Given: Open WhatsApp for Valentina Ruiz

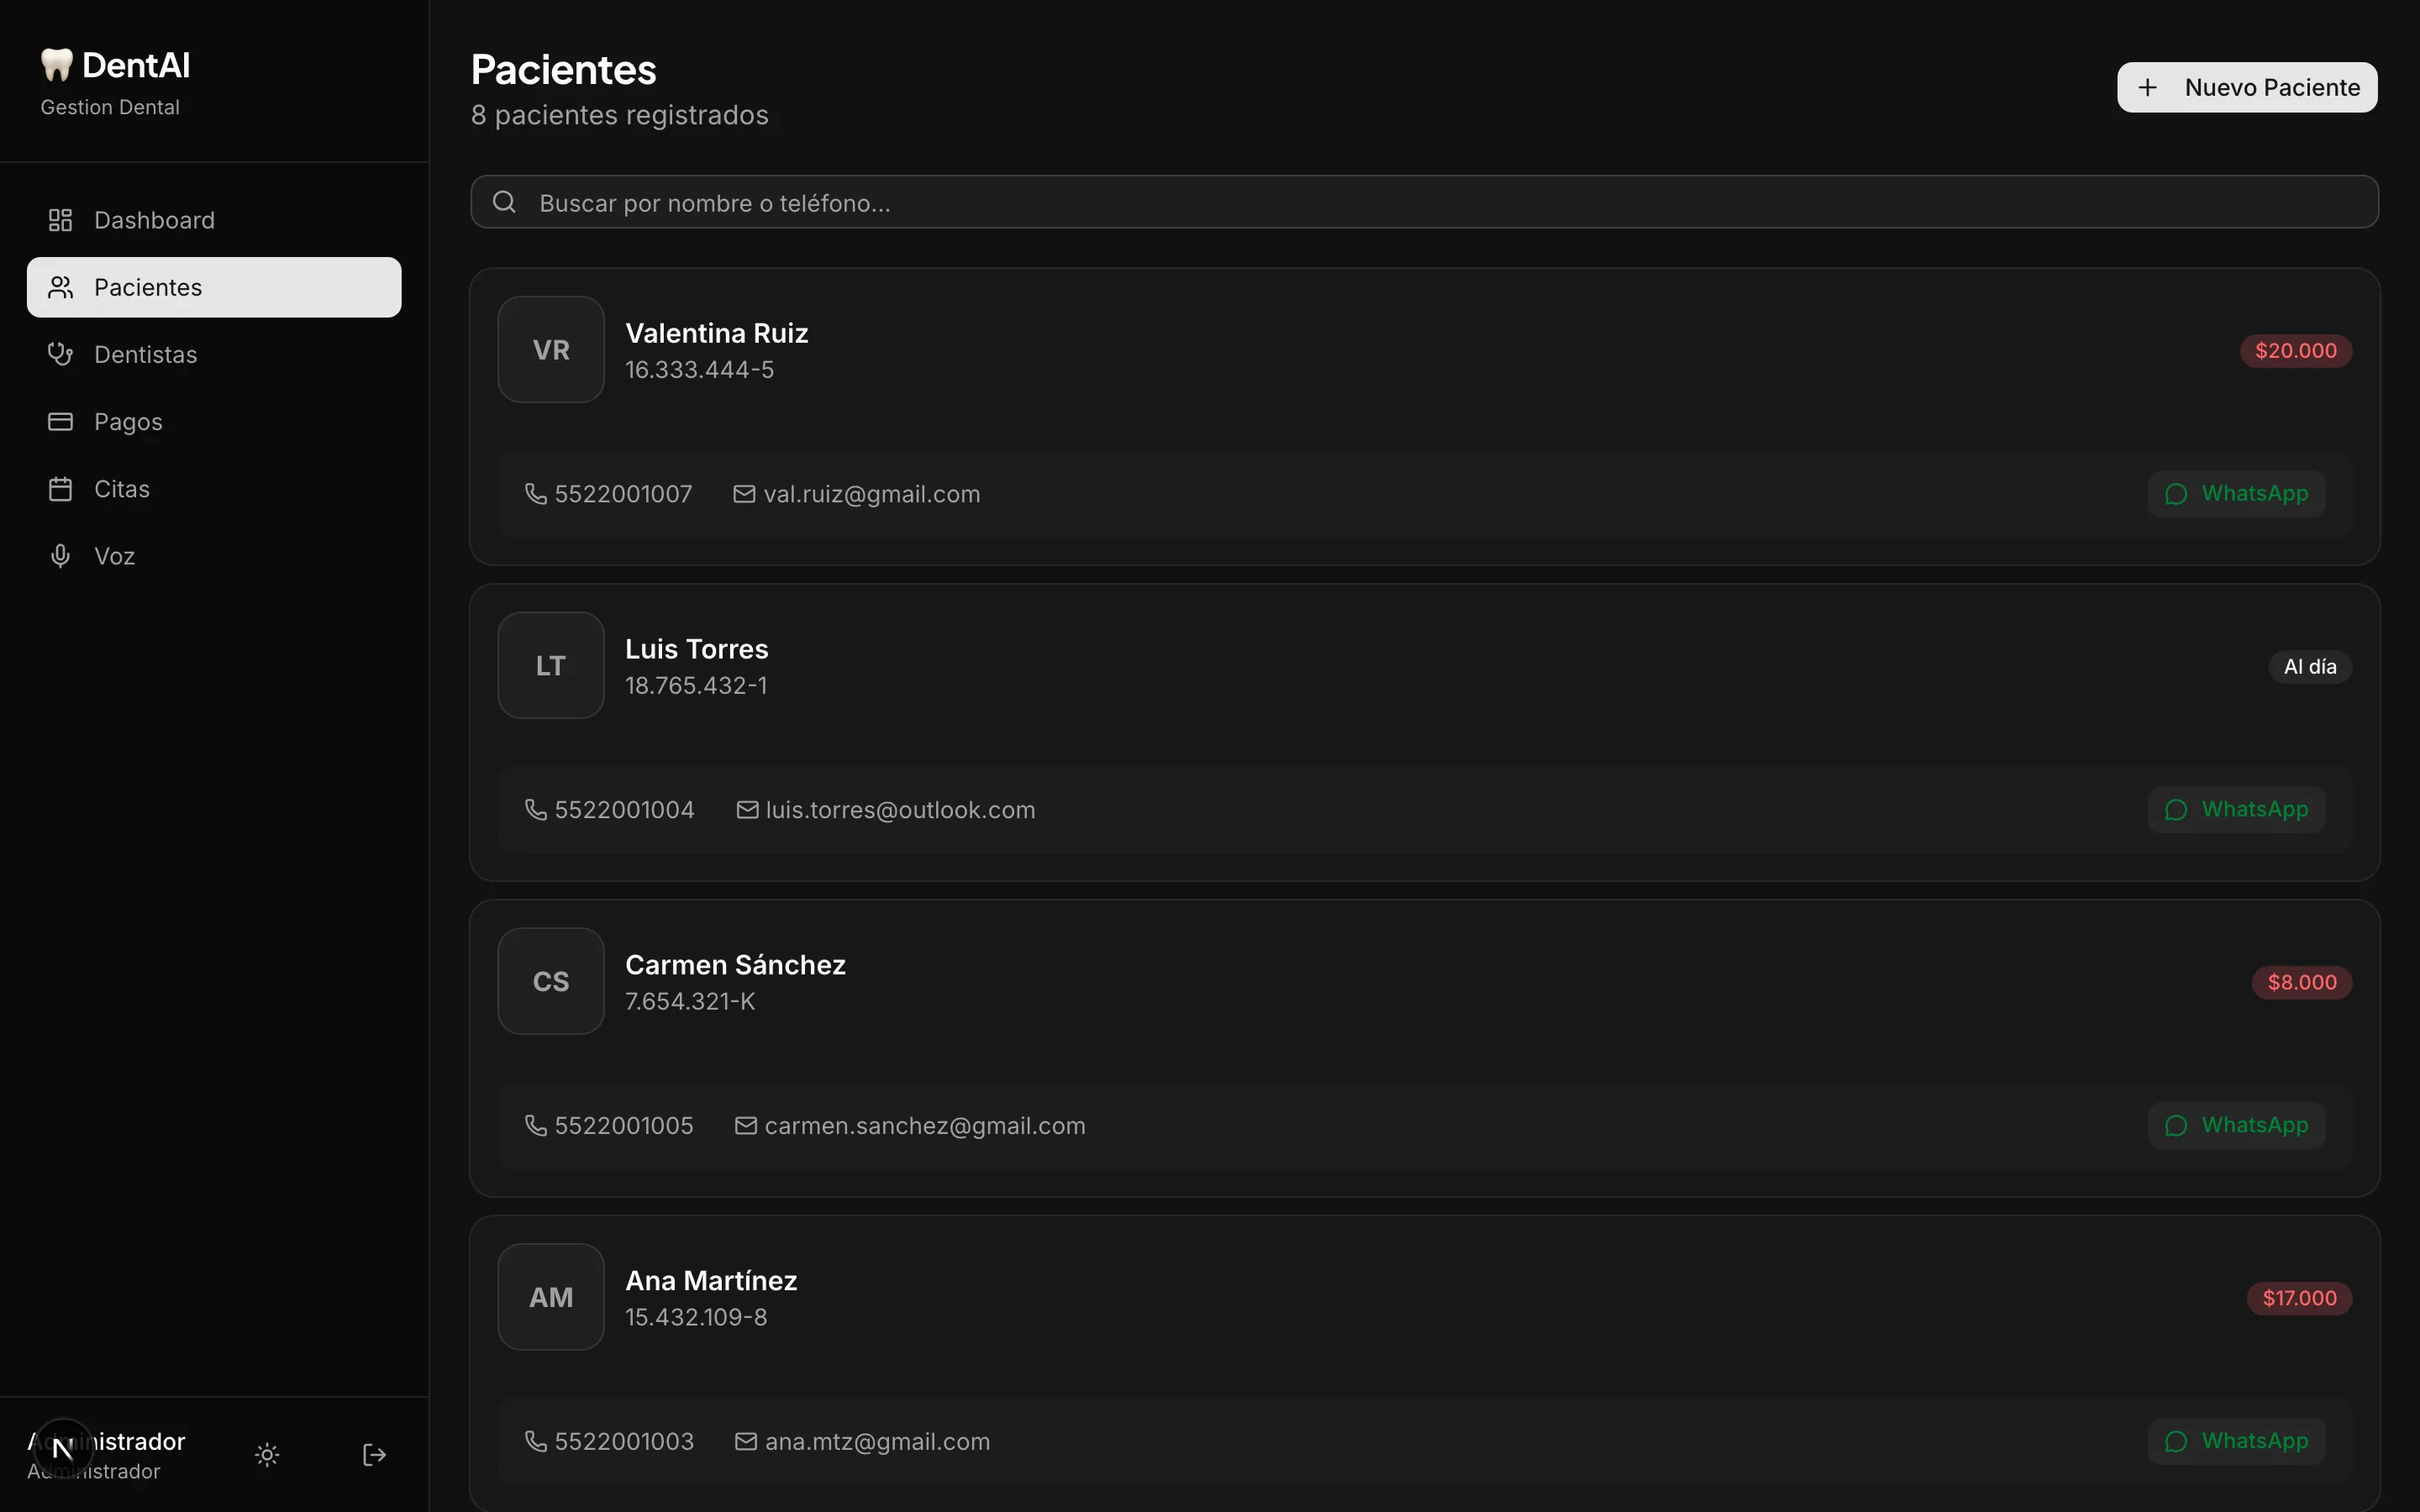Looking at the screenshot, I should 2236,494.
